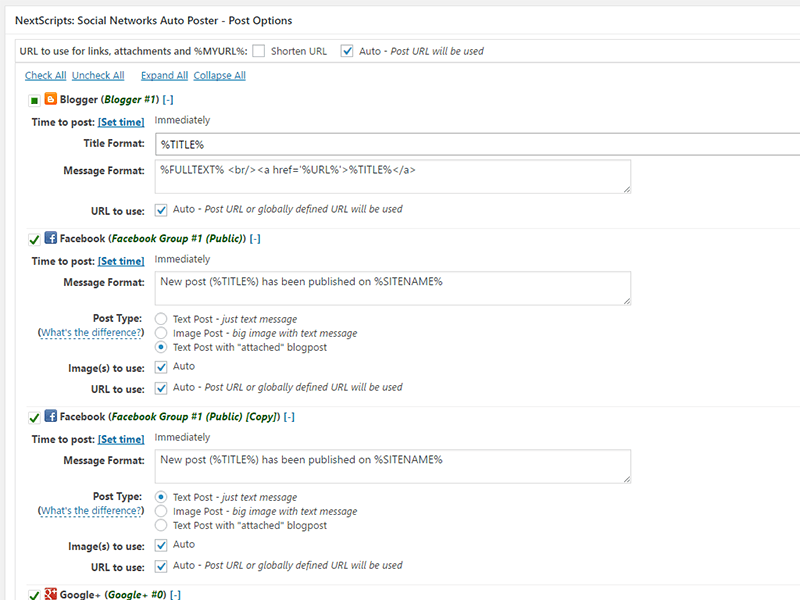This screenshot has height=600, width=800.
Task: Click the Blogger Message Format text area
Action: click(392, 176)
